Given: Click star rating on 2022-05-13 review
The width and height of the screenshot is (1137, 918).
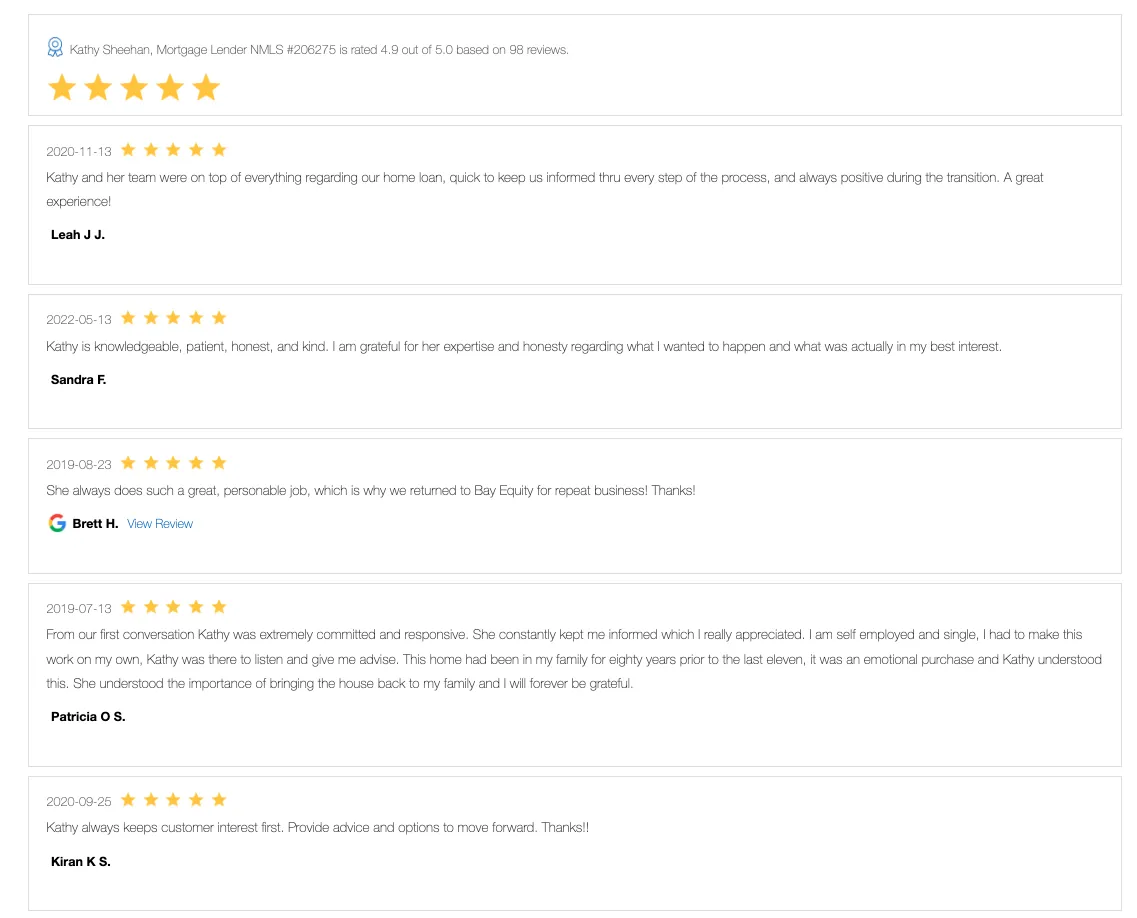Looking at the screenshot, I should point(173,318).
